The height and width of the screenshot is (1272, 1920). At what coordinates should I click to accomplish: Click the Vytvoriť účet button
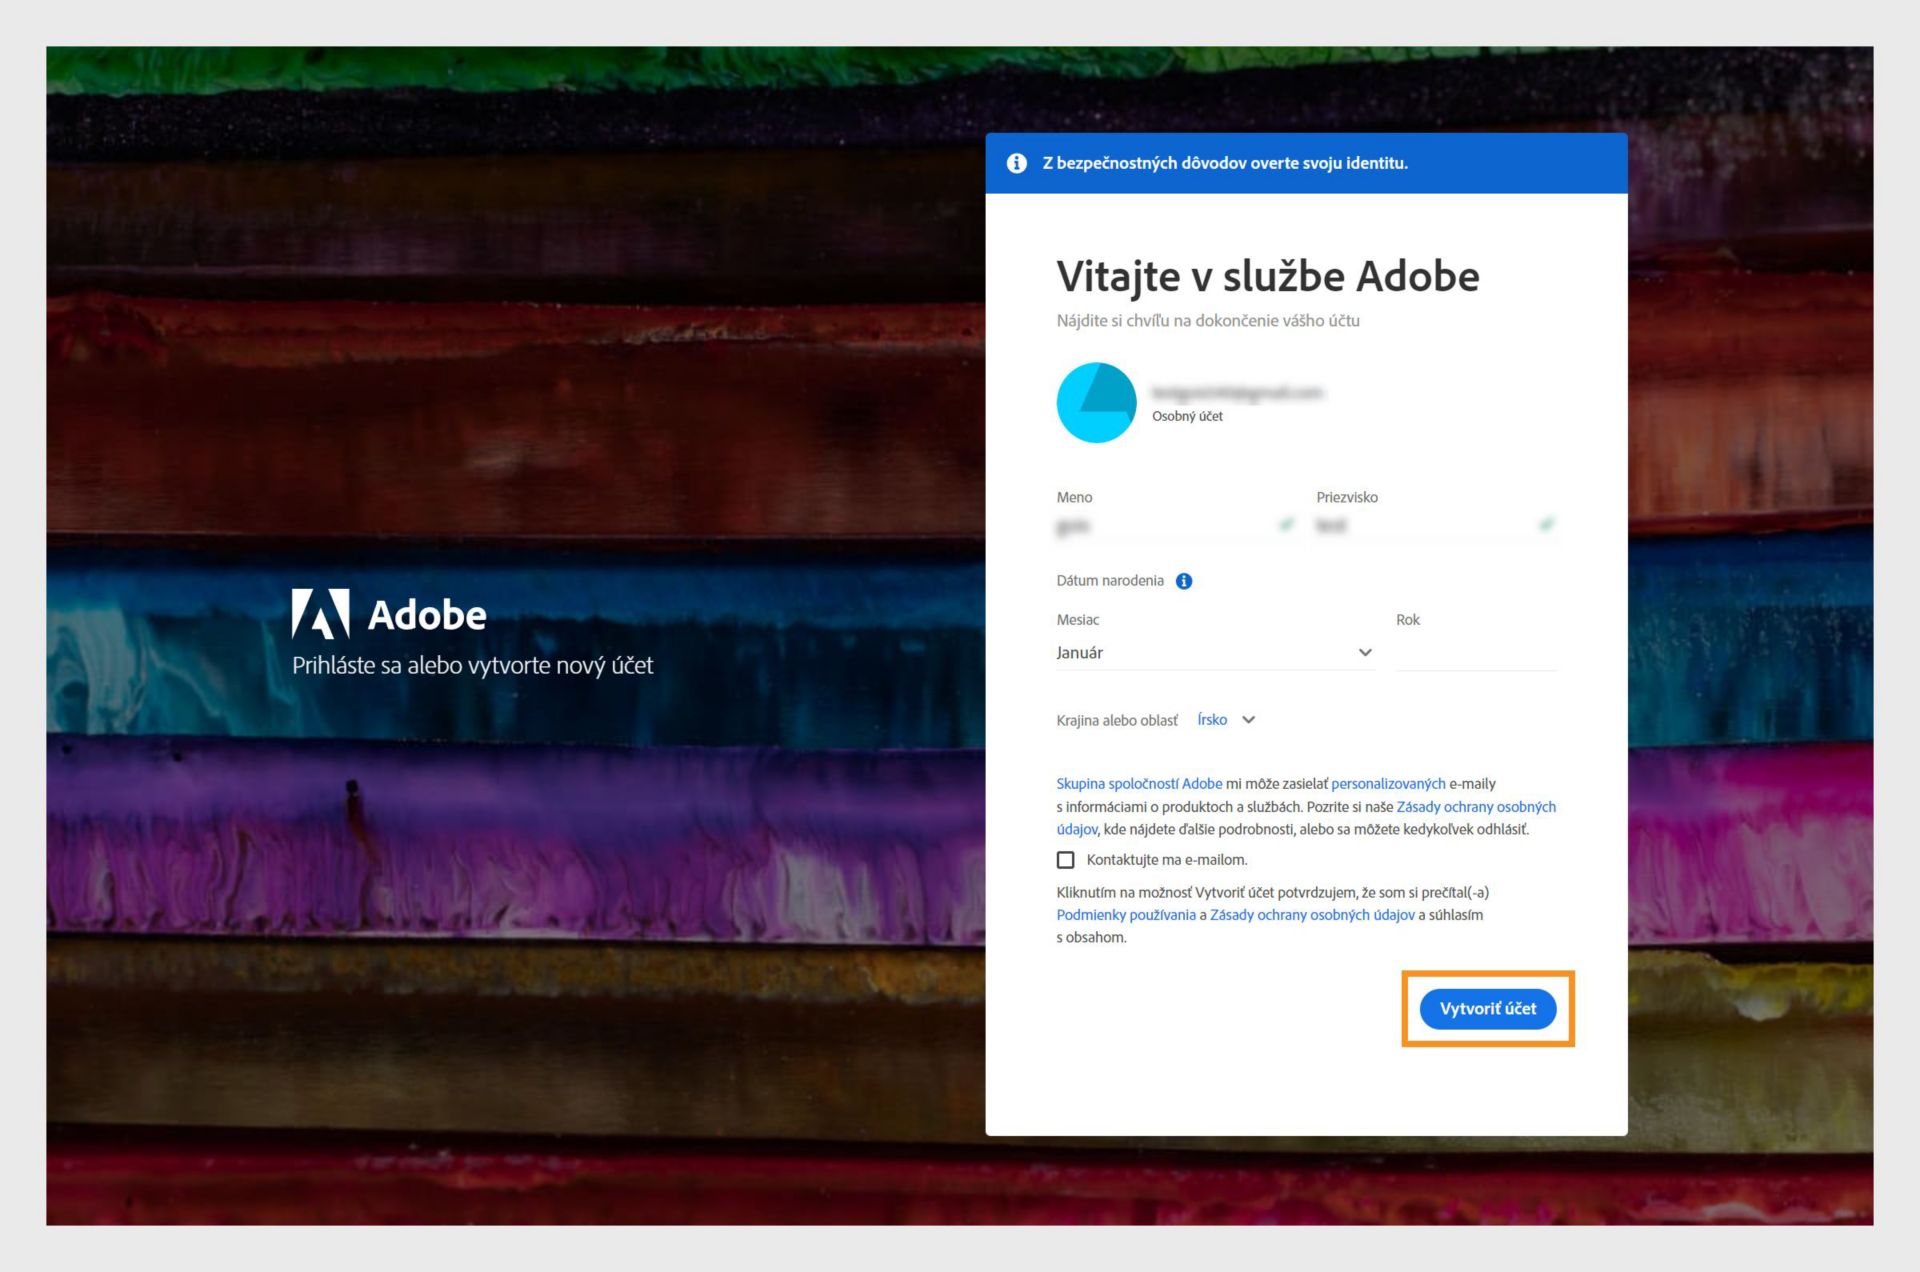pyautogui.click(x=1488, y=1009)
